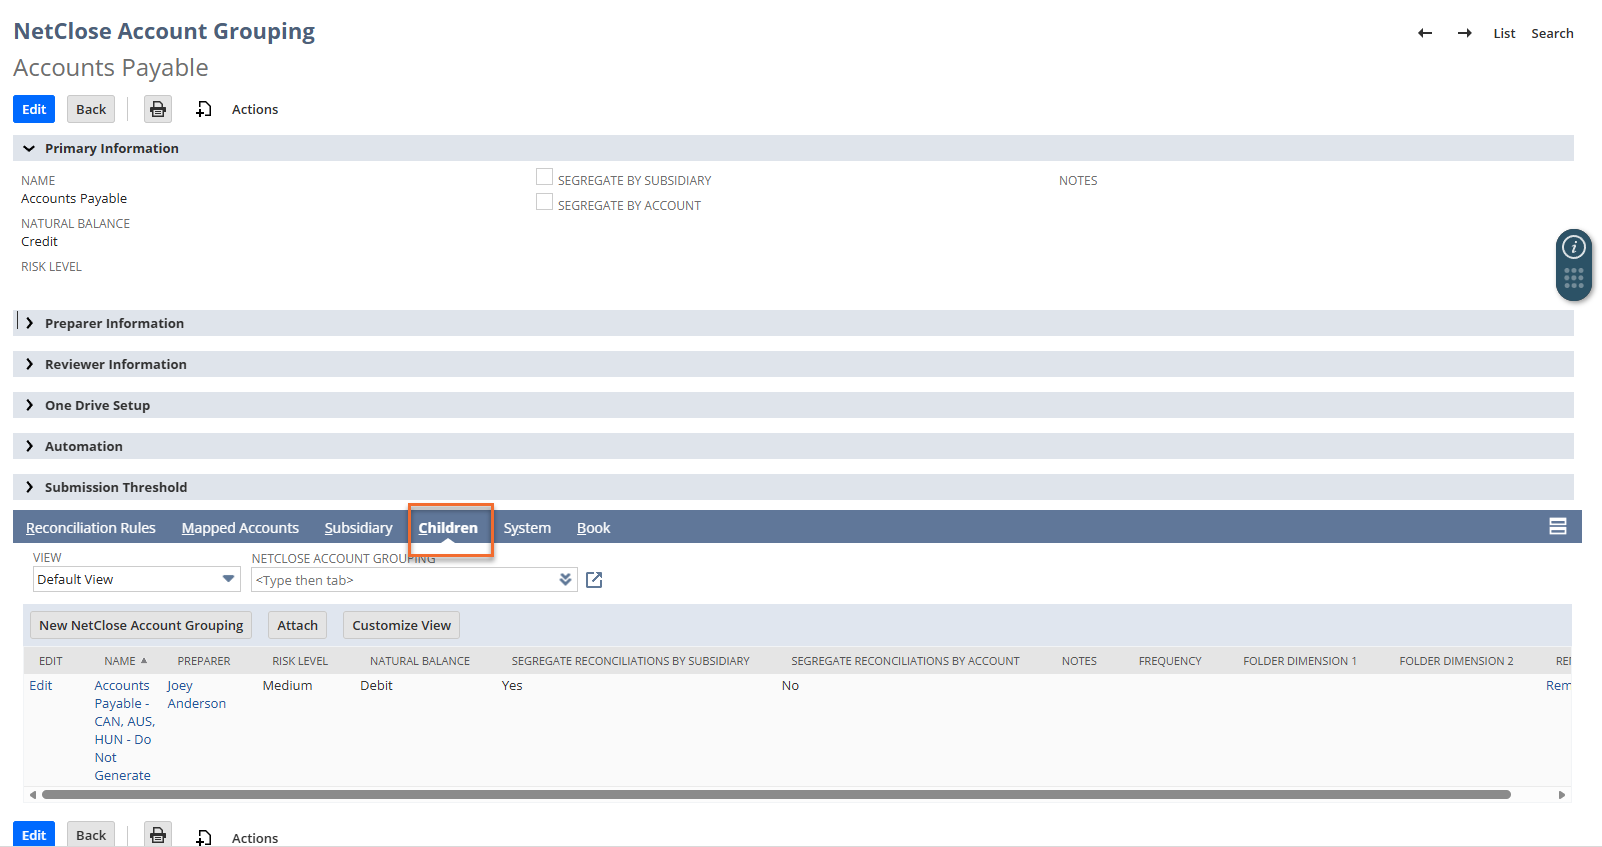Expand the Preparer Information section
1602x847 pixels.
(114, 323)
